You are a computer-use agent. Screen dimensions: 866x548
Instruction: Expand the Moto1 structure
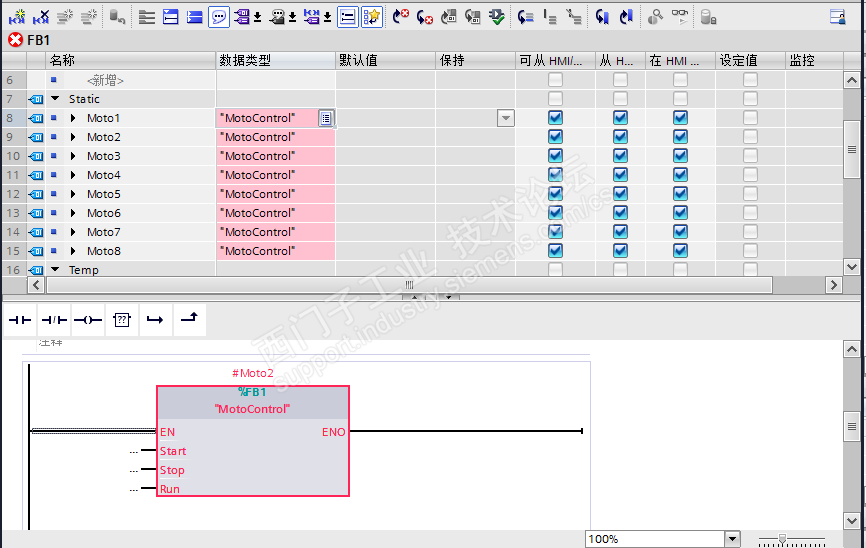point(73,118)
